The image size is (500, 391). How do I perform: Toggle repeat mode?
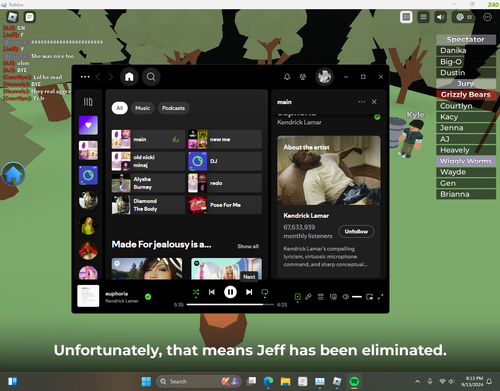click(265, 293)
